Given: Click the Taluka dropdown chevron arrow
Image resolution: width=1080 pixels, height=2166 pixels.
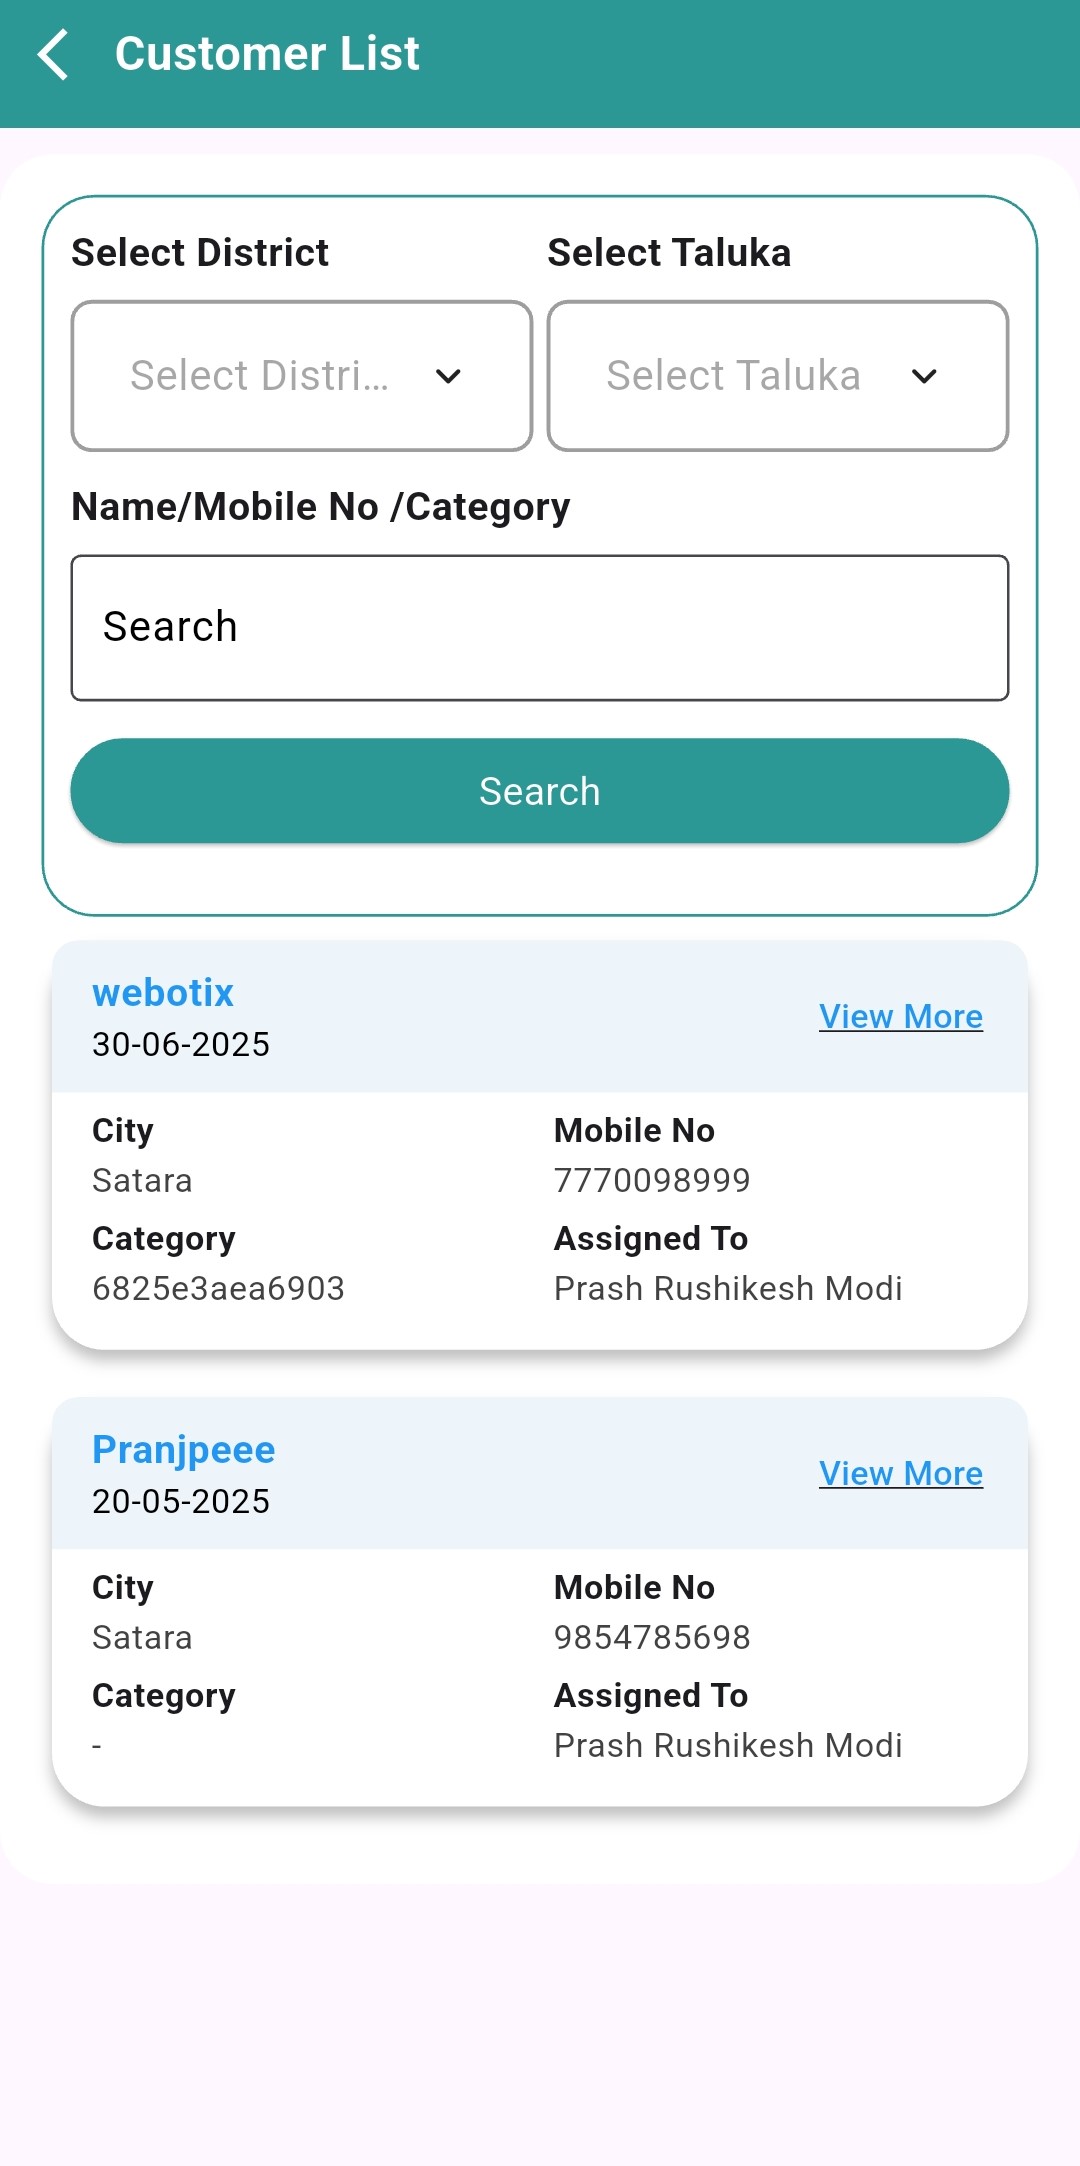Looking at the screenshot, I should pyautogui.click(x=924, y=377).
